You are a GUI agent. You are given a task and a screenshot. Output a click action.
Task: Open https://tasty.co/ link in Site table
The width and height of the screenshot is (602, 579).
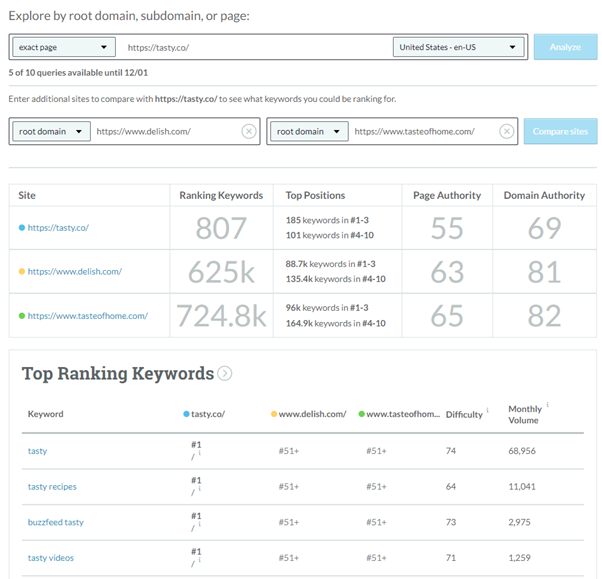click(58, 228)
